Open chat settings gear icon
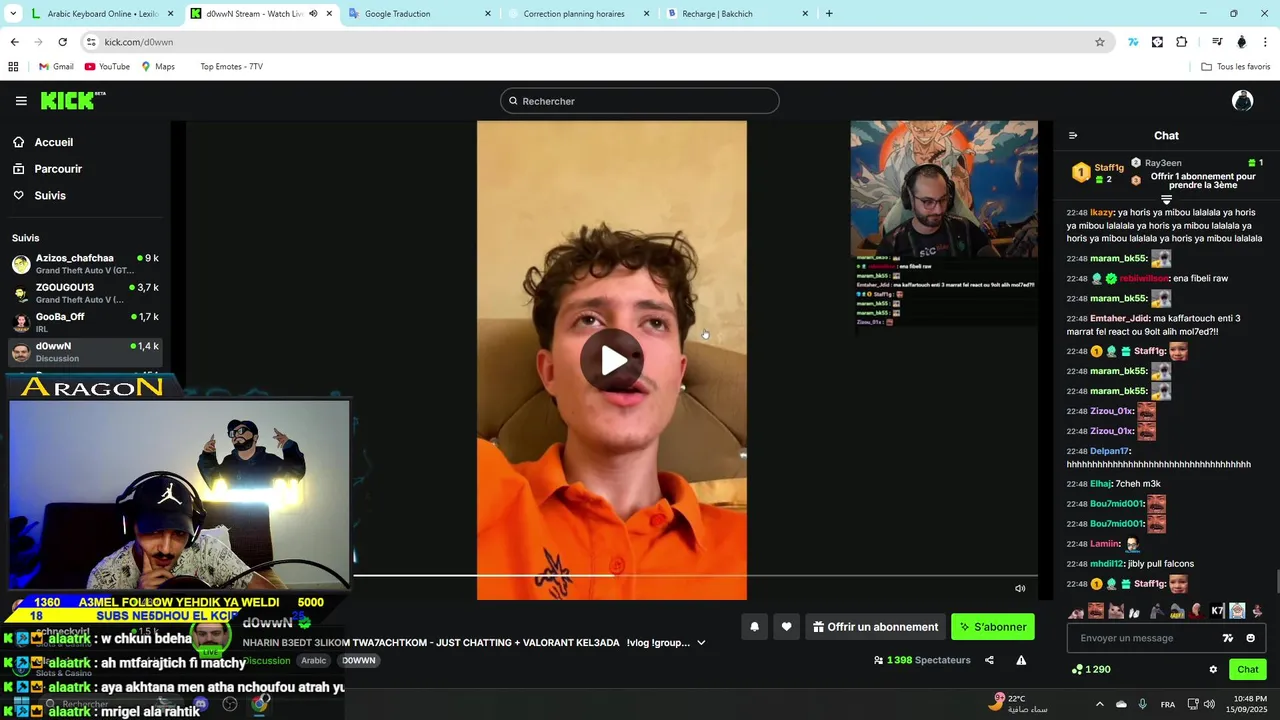 click(x=1213, y=670)
